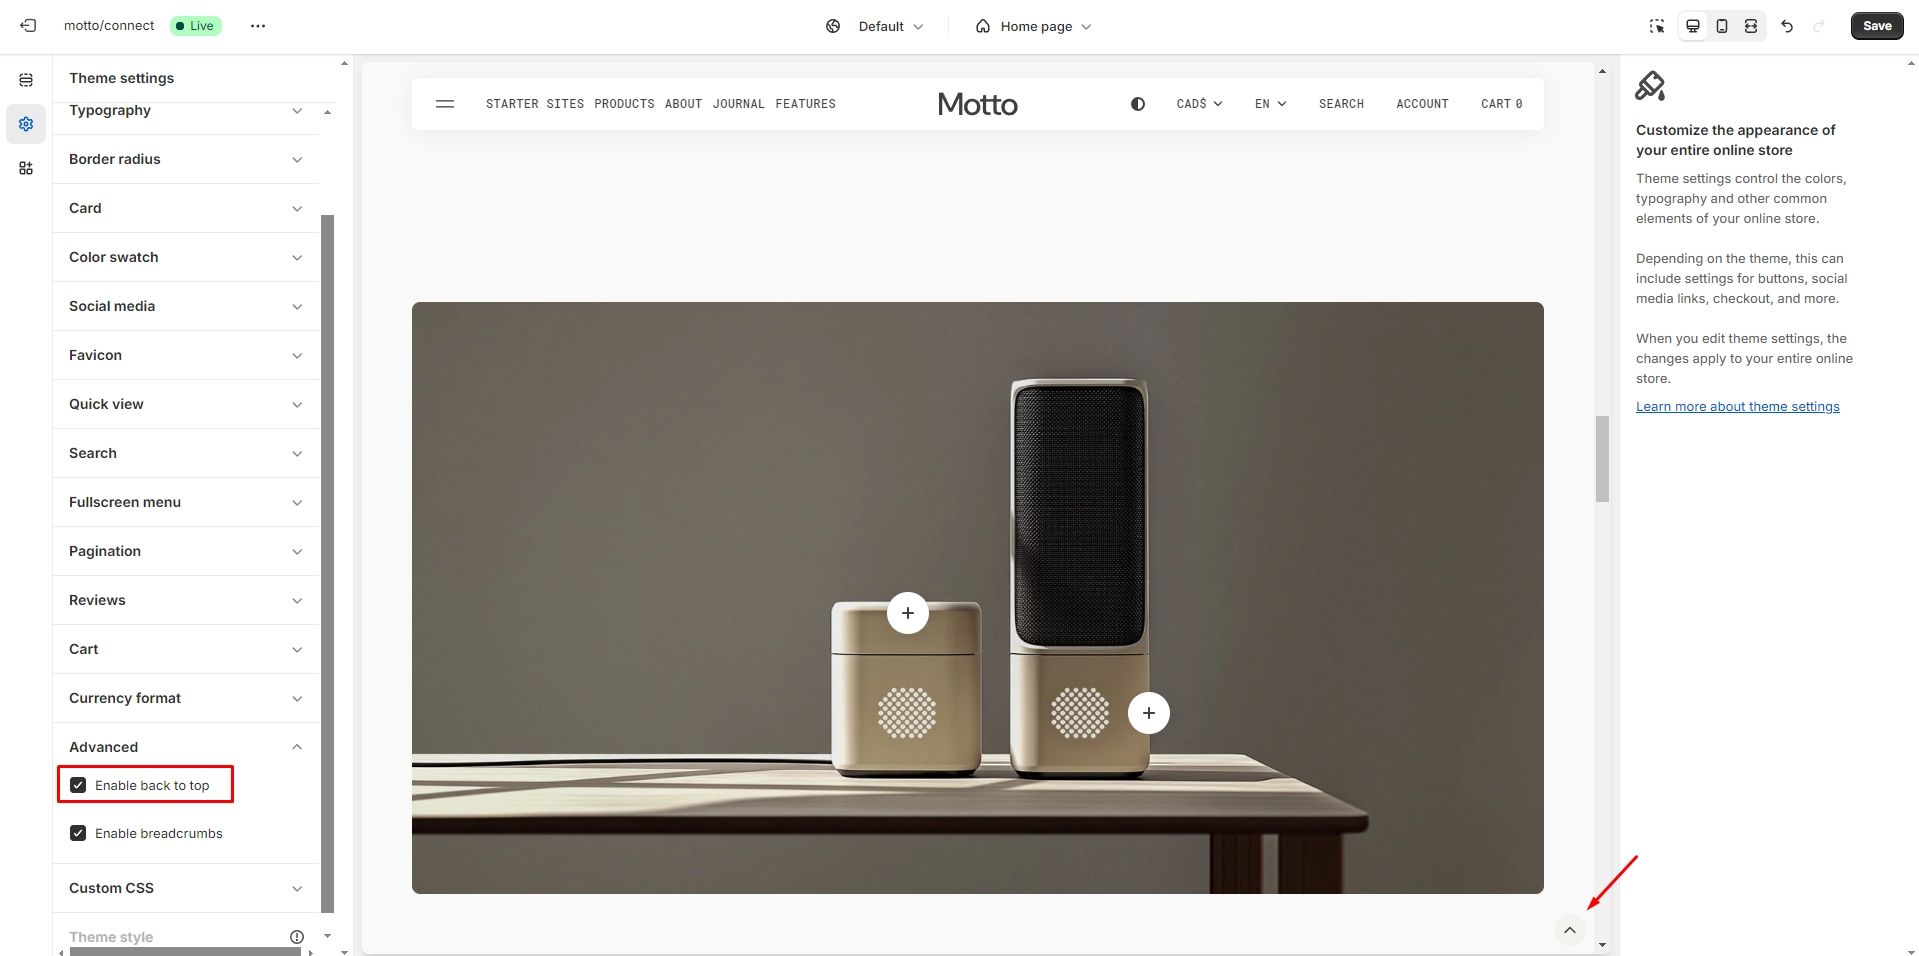Click the preview vertical scrollbar thumb
The width and height of the screenshot is (1919, 956).
[x=1602, y=459]
